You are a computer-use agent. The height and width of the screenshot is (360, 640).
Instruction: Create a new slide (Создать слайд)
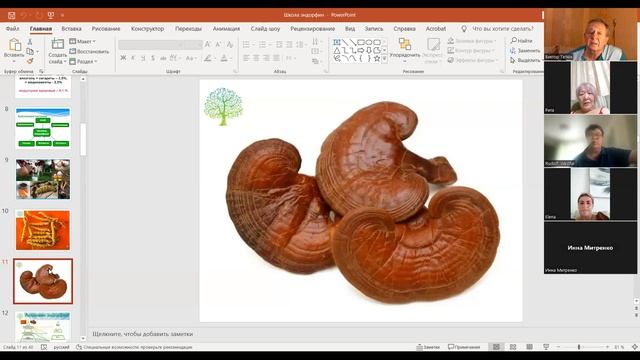tap(58, 51)
